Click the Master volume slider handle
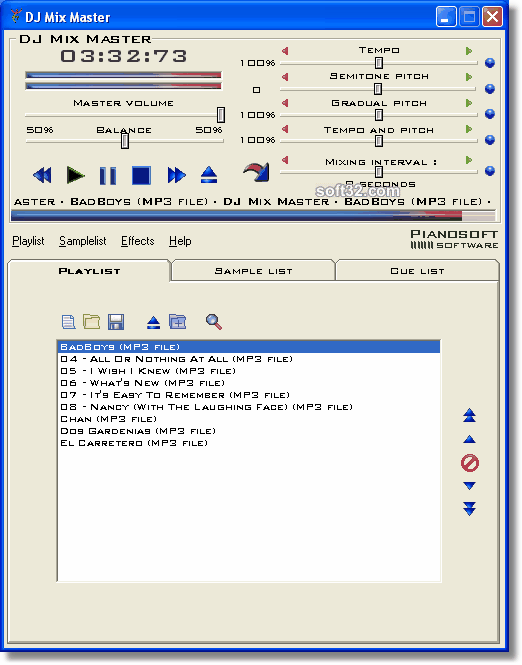The height and width of the screenshot is (665, 522). 221,115
